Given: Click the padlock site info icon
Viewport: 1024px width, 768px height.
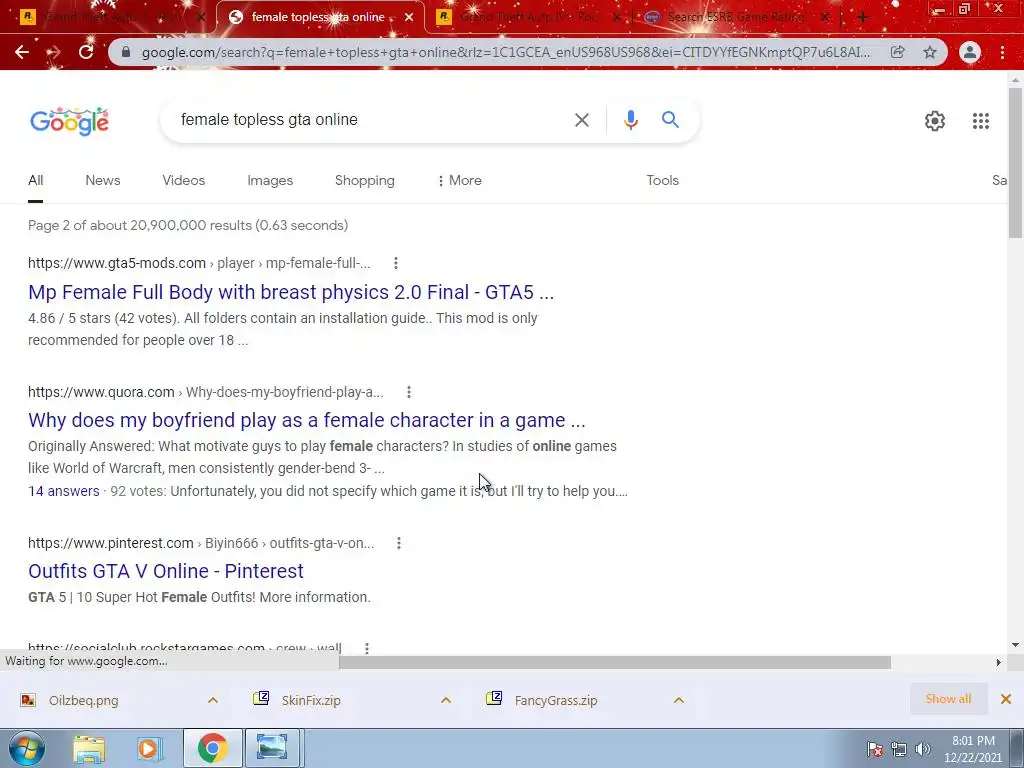Looking at the screenshot, I should pyautogui.click(x=126, y=52).
